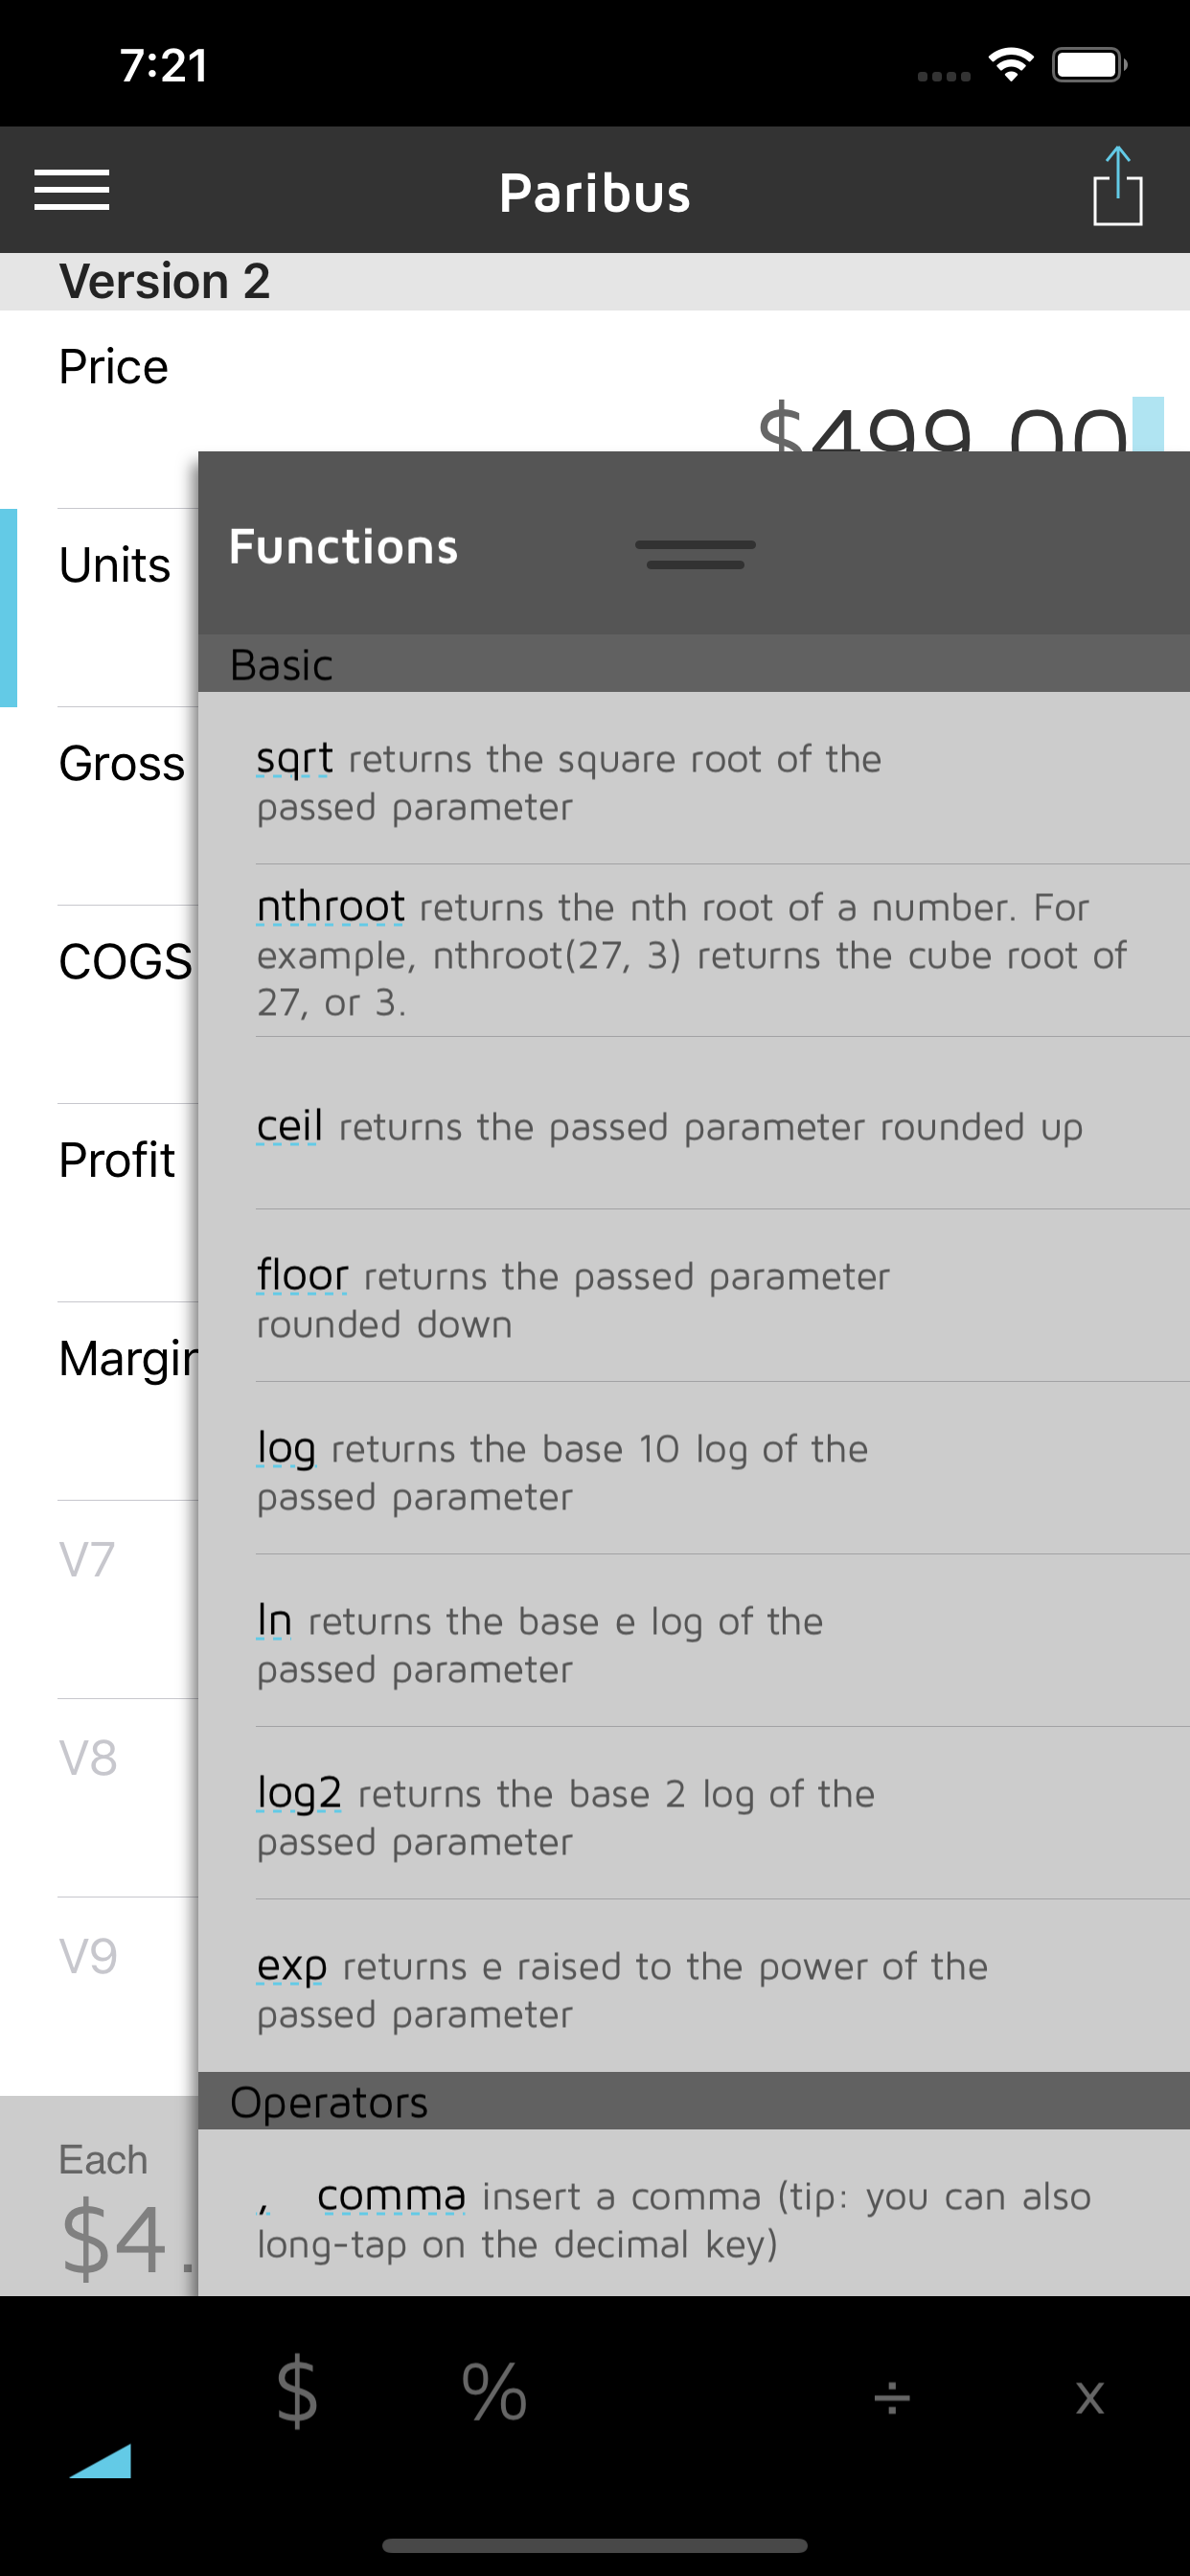Tap the share export icon
The image size is (1190, 2576).
pos(1117,188)
